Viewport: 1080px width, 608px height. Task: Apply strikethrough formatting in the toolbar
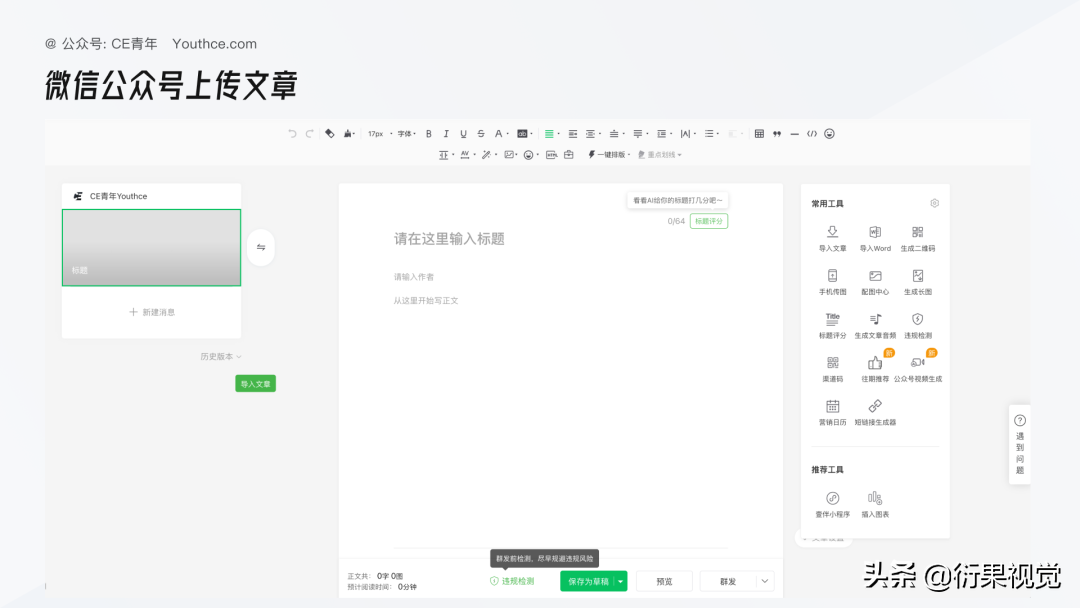click(x=479, y=133)
